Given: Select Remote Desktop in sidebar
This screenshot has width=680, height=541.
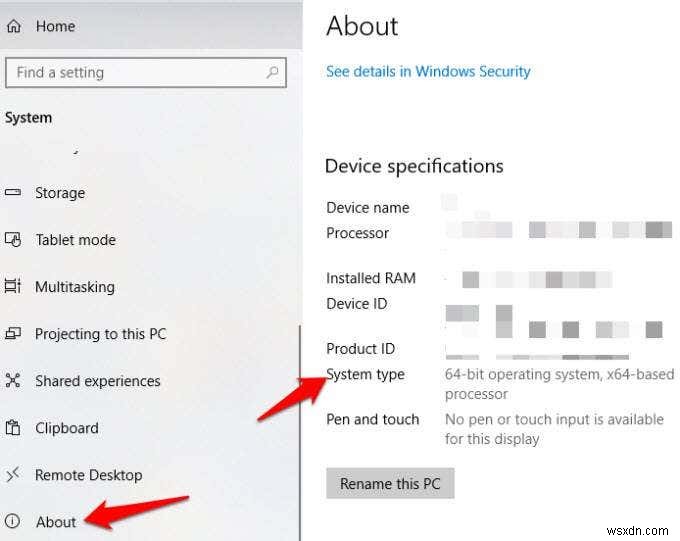Looking at the screenshot, I should pyautogui.click(x=88, y=475).
